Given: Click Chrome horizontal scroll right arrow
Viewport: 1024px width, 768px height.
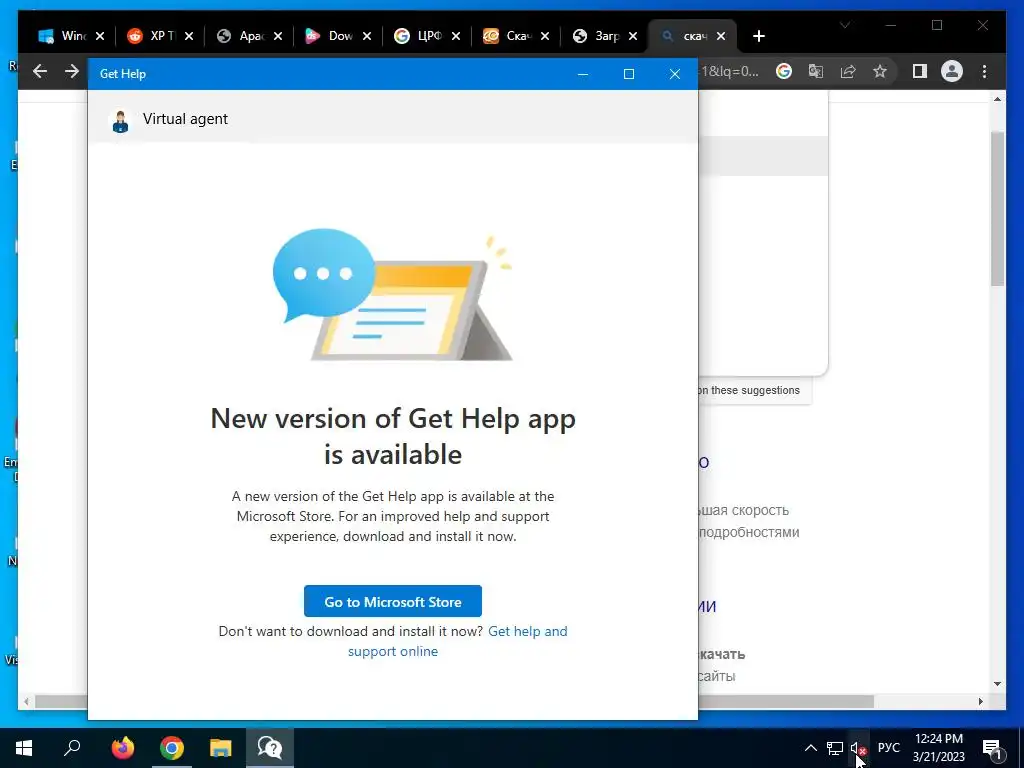Looking at the screenshot, I should coord(980,701).
